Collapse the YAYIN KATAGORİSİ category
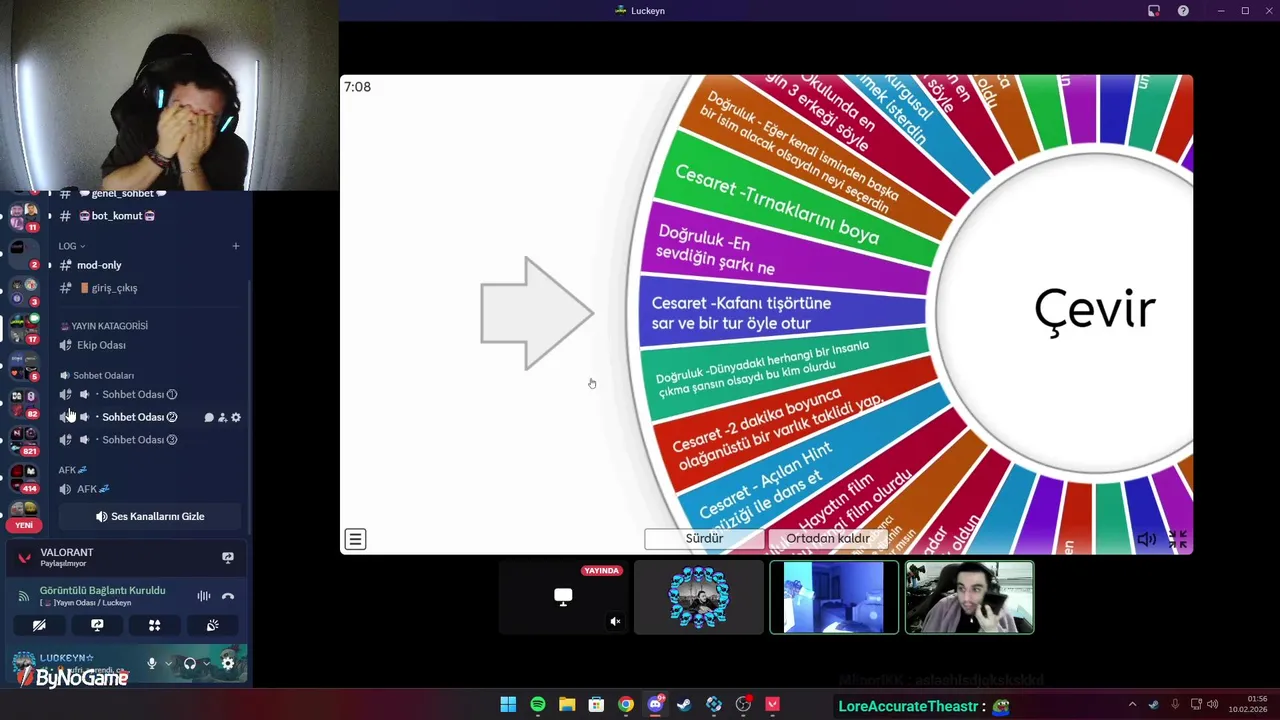 104,326
